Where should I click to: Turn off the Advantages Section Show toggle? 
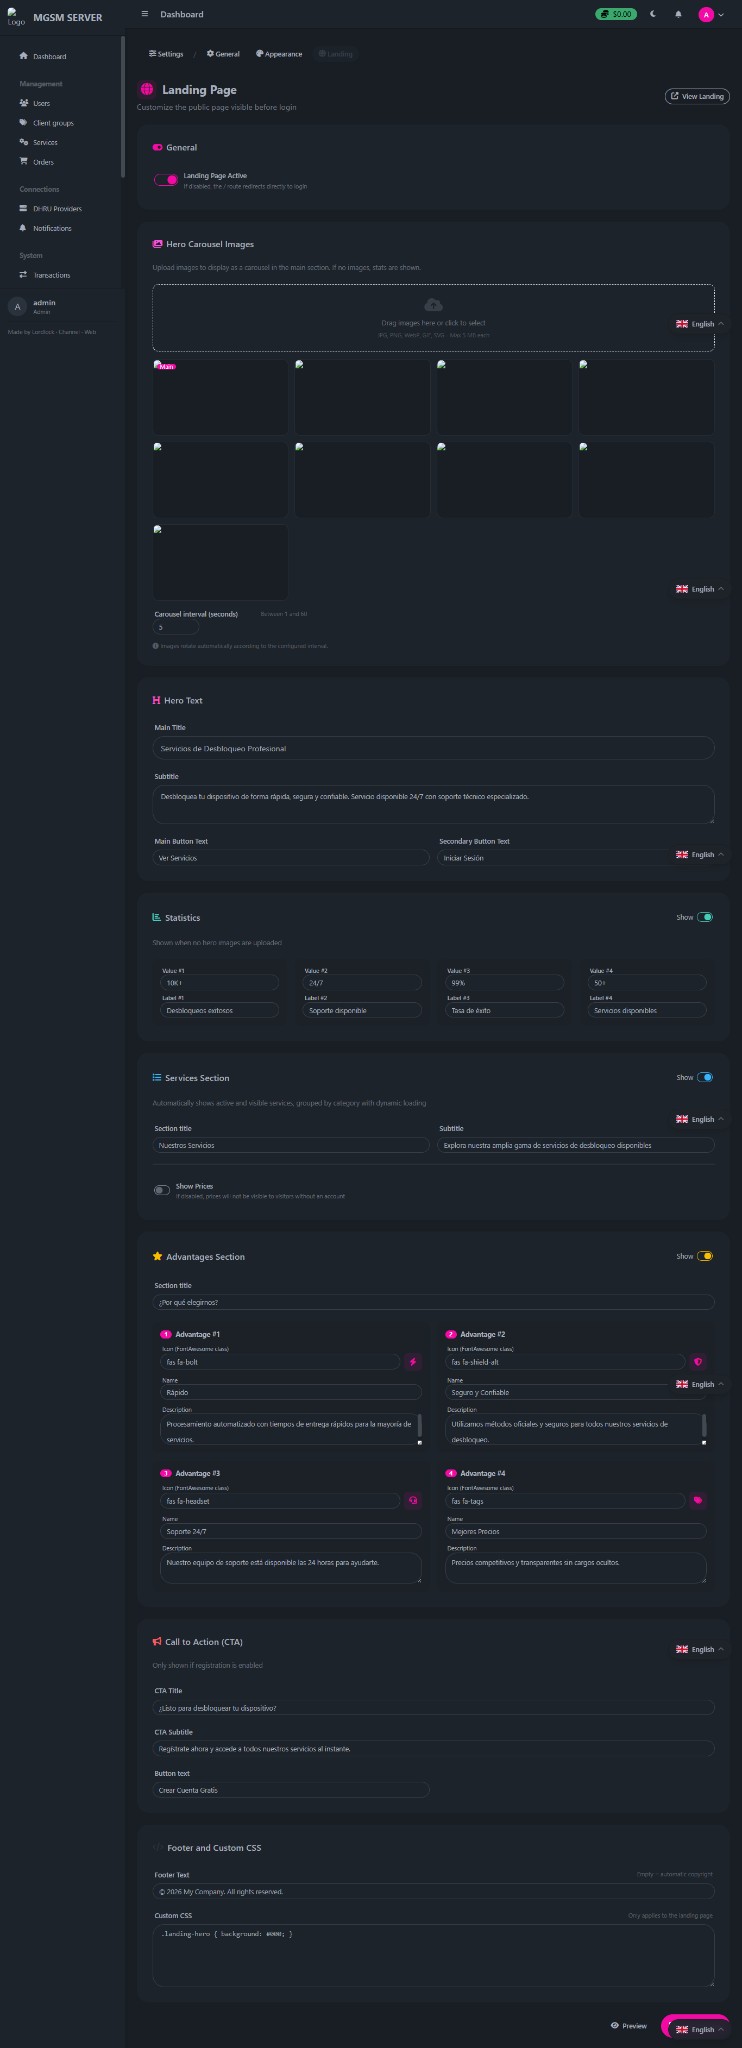pos(705,1256)
